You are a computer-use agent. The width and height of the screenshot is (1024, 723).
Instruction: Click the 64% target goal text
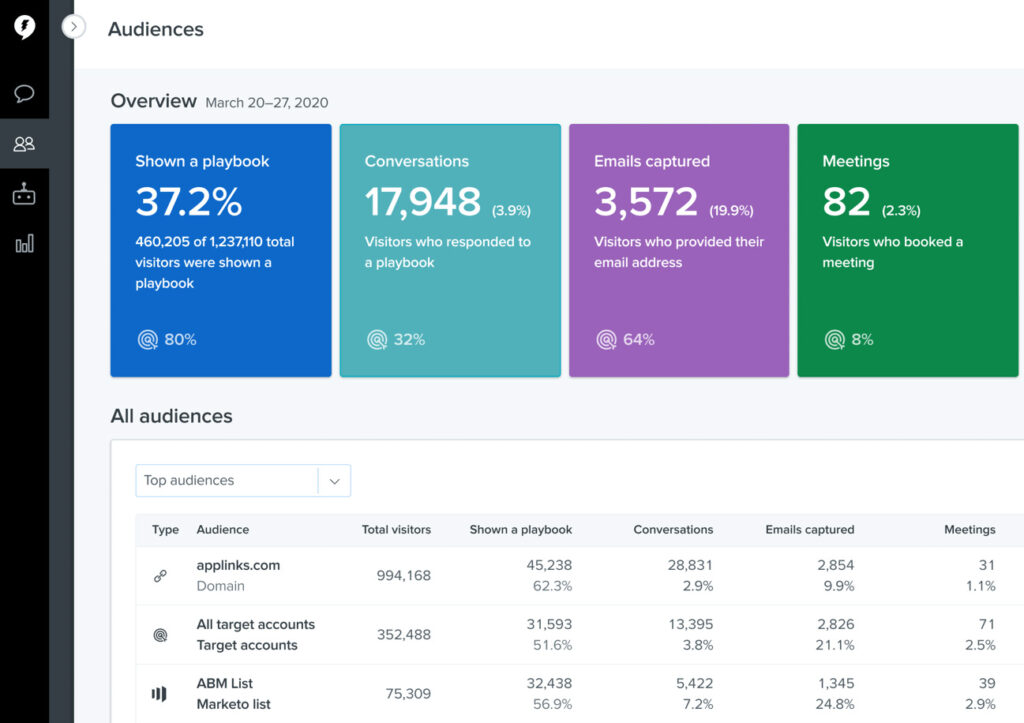(639, 340)
